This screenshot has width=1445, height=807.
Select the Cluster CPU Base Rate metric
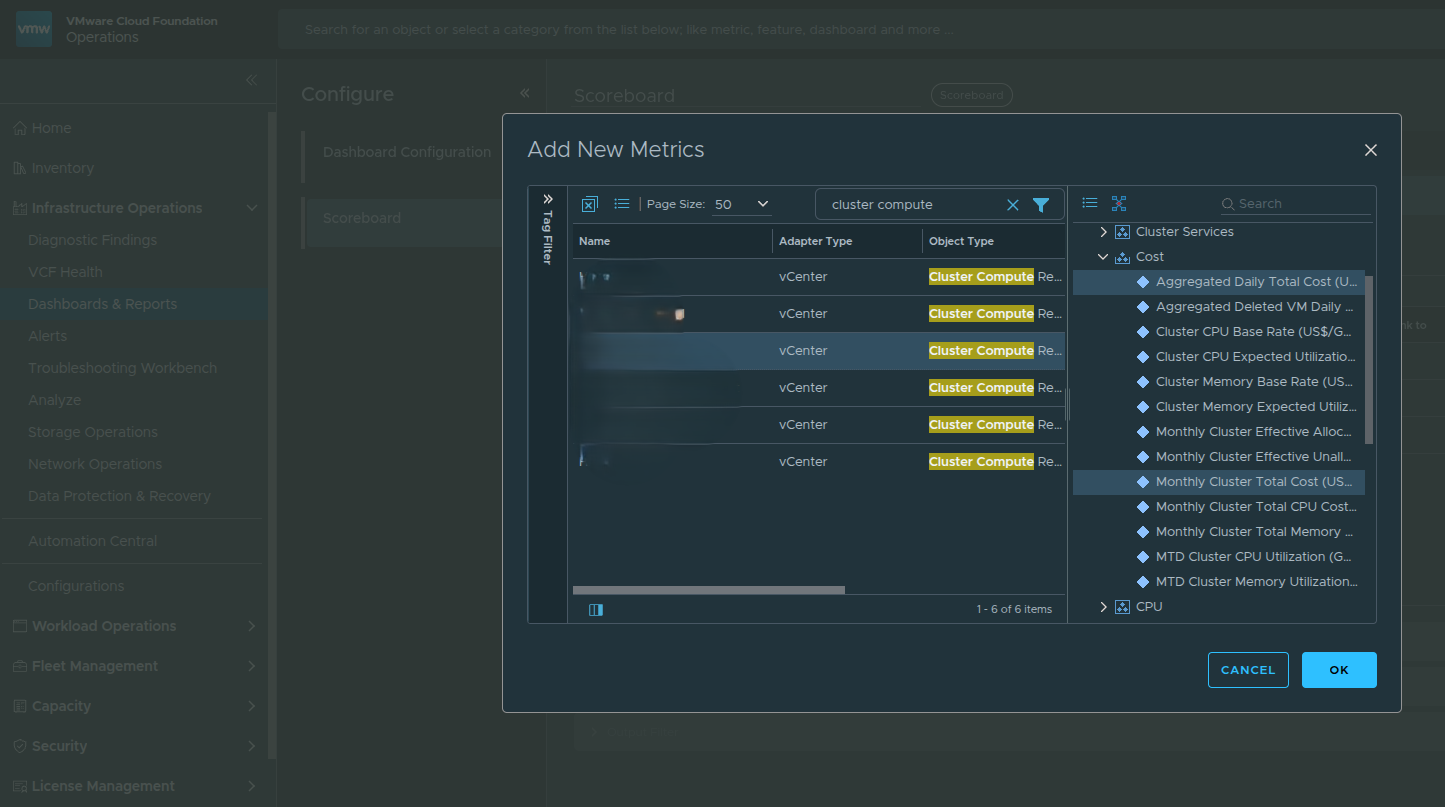click(x=1253, y=331)
